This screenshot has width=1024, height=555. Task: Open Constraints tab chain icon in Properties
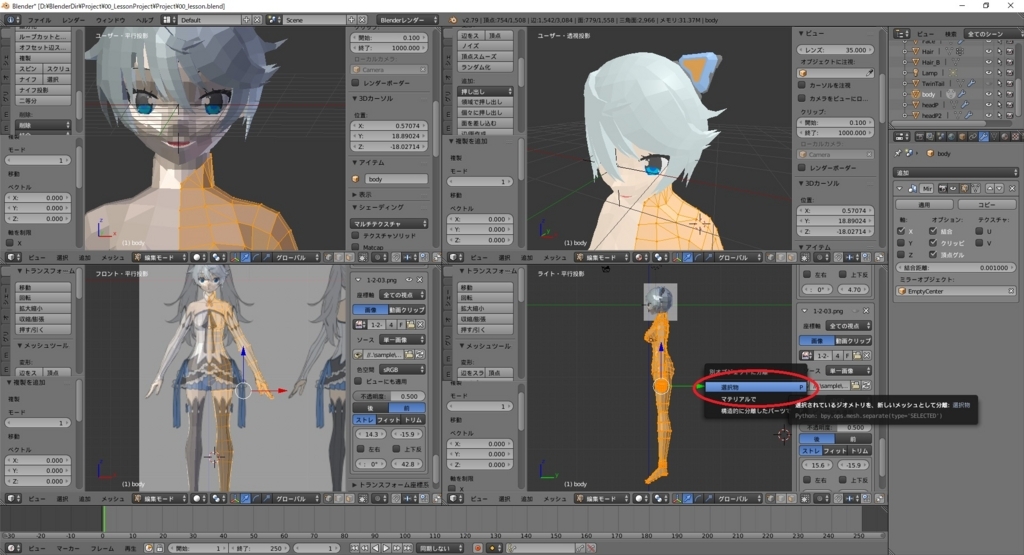973,136
